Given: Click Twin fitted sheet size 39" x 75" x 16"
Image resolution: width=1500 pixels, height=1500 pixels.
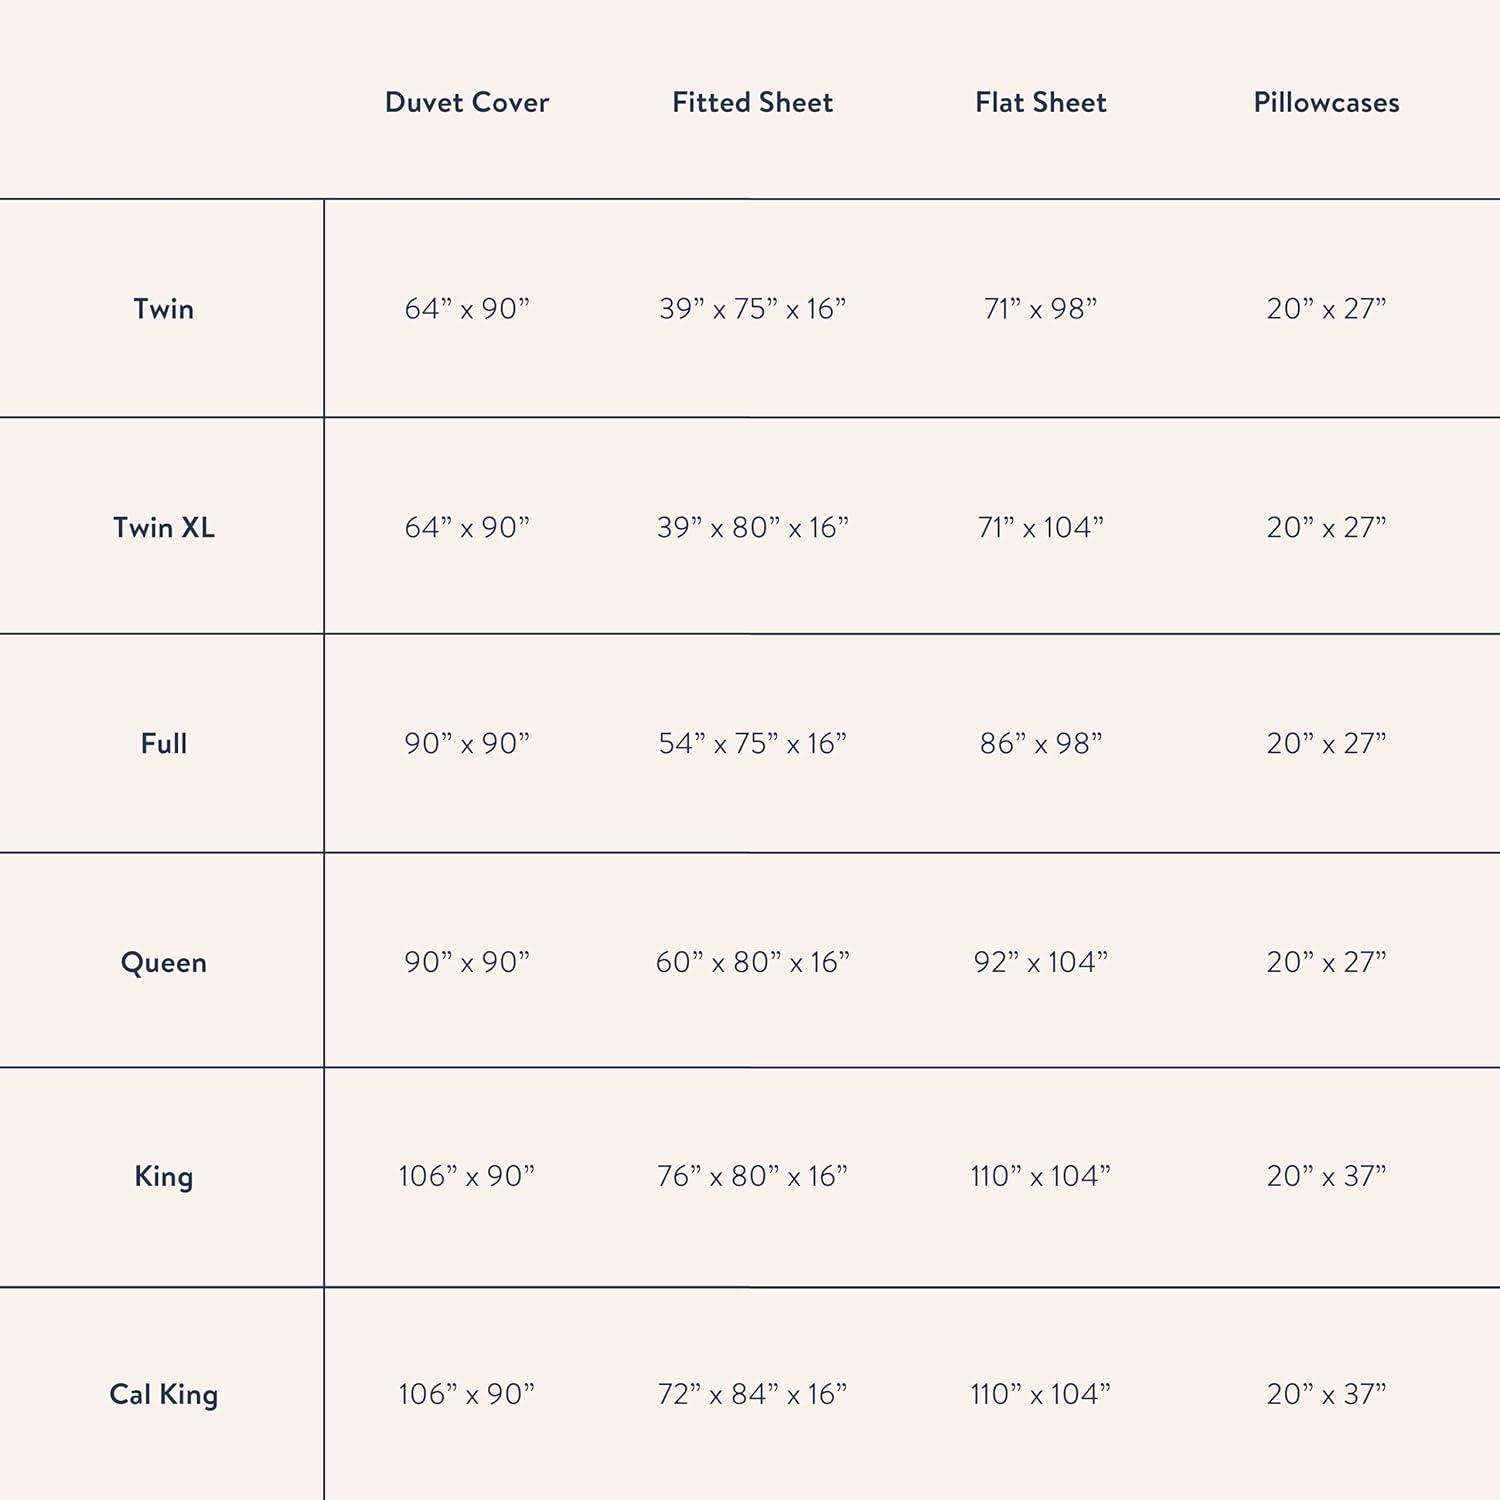Looking at the screenshot, I should [752, 308].
